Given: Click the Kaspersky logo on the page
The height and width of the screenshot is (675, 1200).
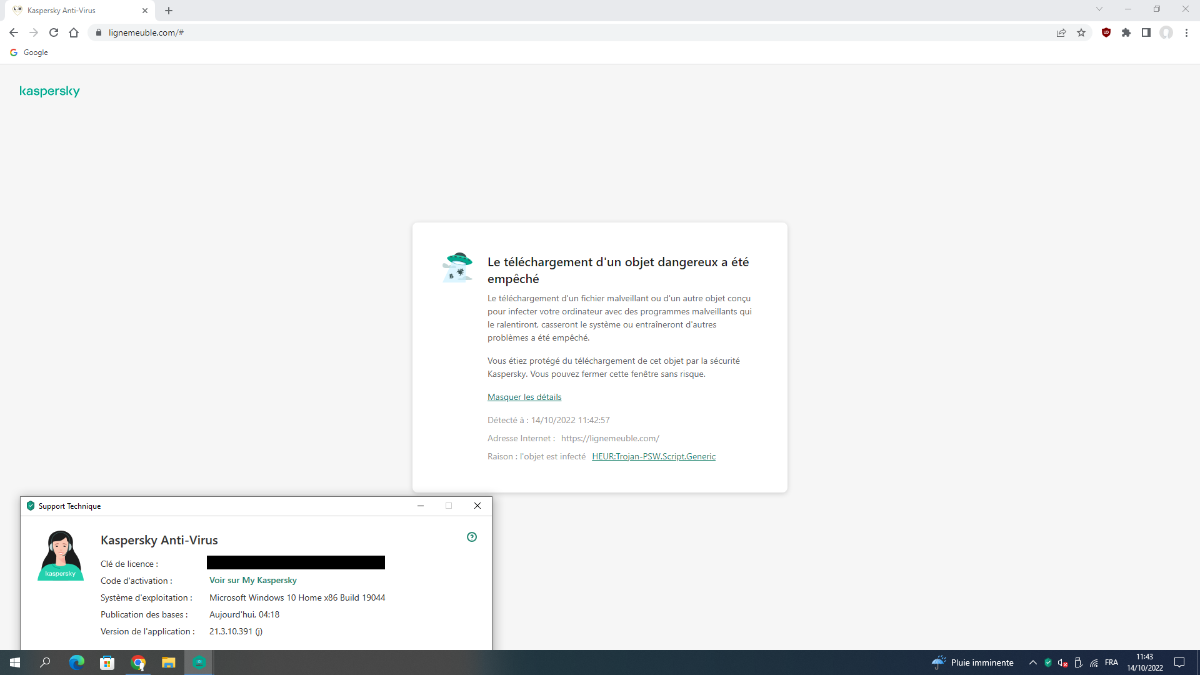Looking at the screenshot, I should [49, 91].
